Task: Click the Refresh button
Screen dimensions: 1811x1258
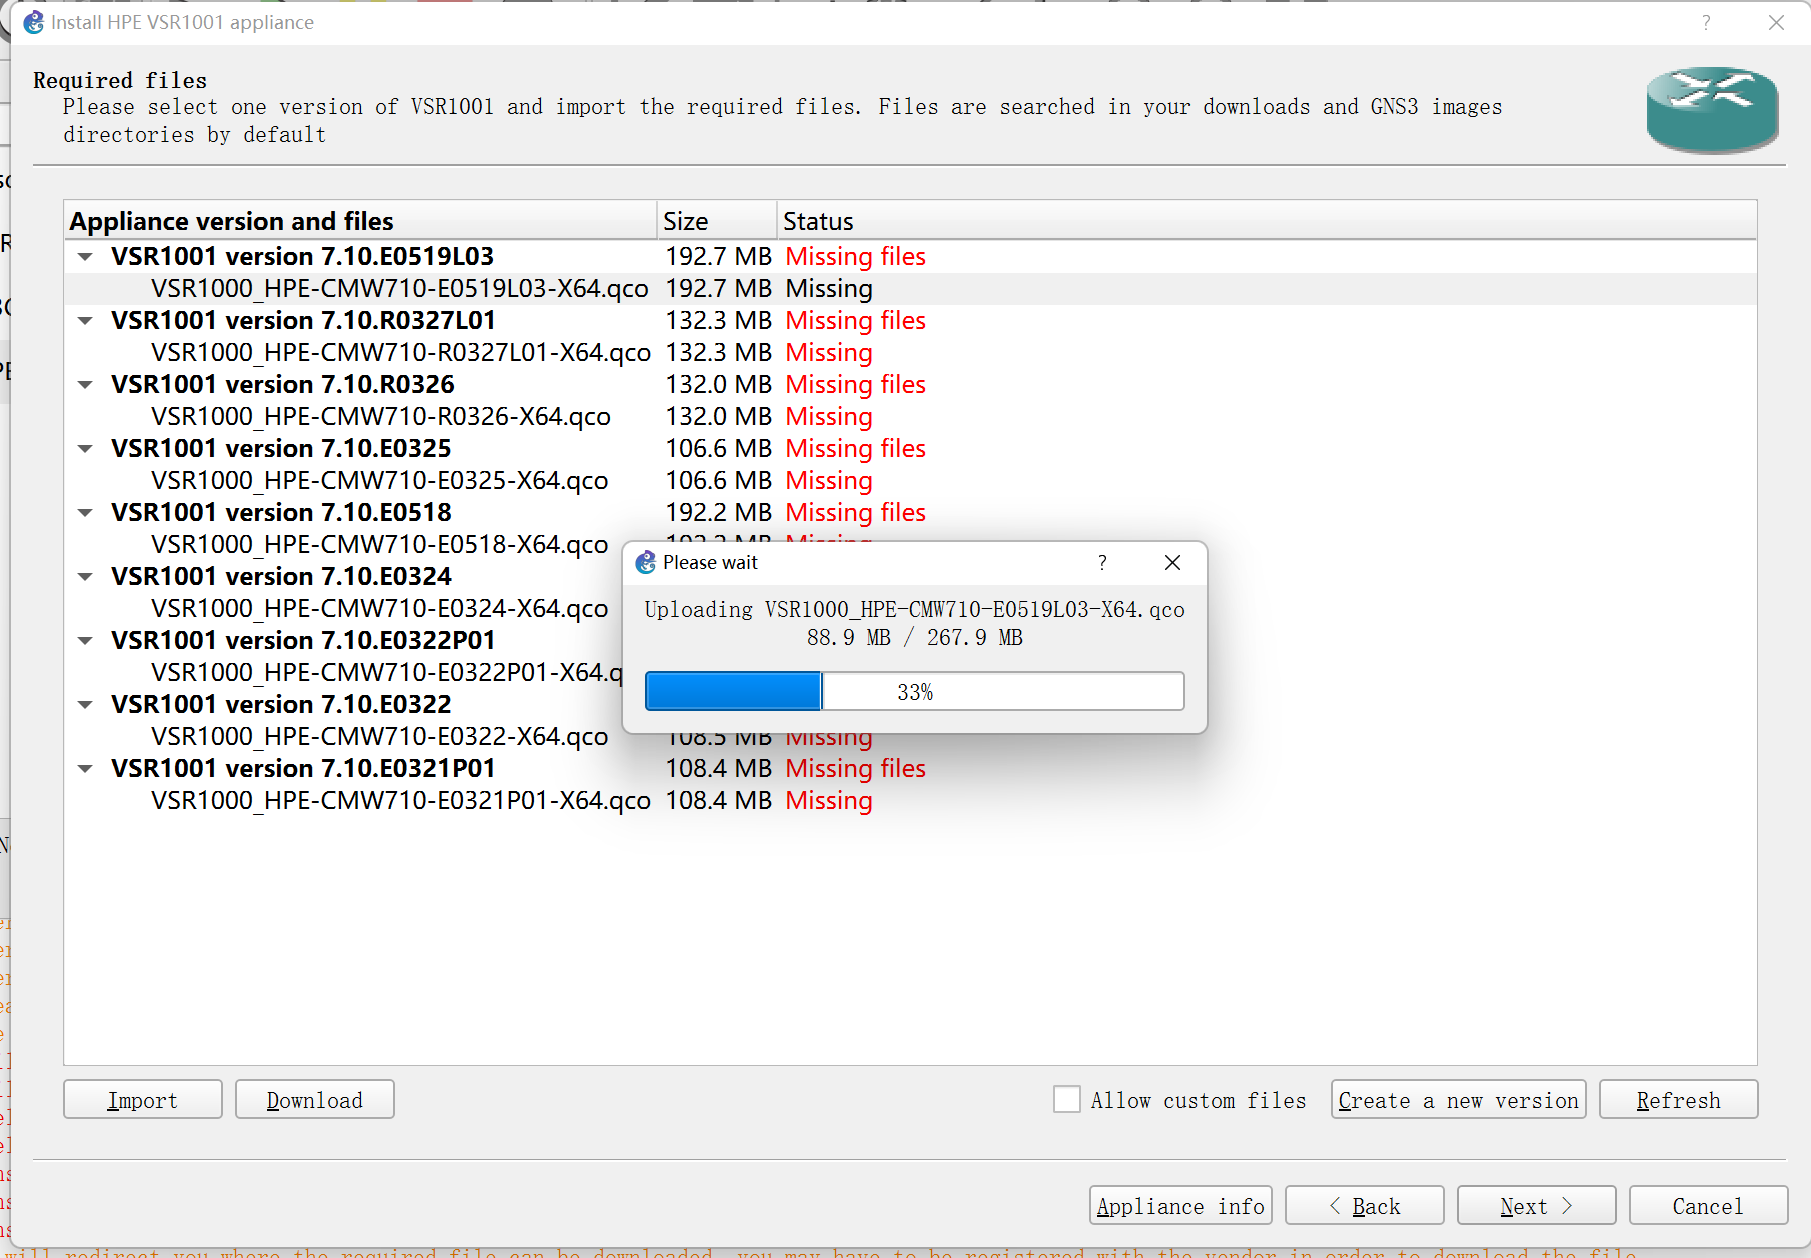Action: 1679,1100
